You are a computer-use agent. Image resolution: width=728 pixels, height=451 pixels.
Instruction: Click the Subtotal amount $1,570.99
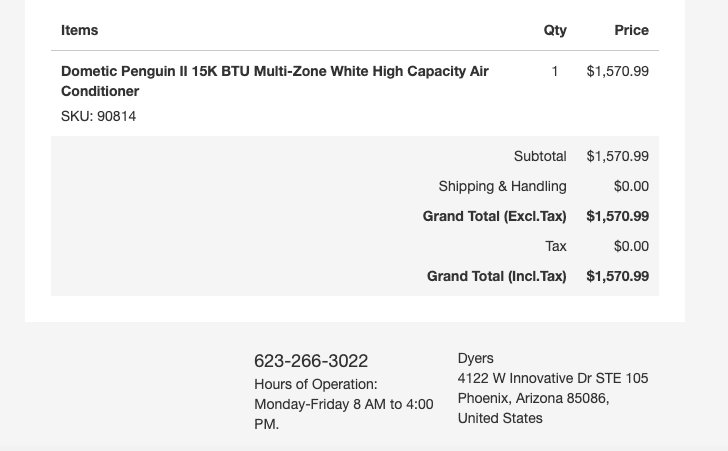[x=618, y=156]
